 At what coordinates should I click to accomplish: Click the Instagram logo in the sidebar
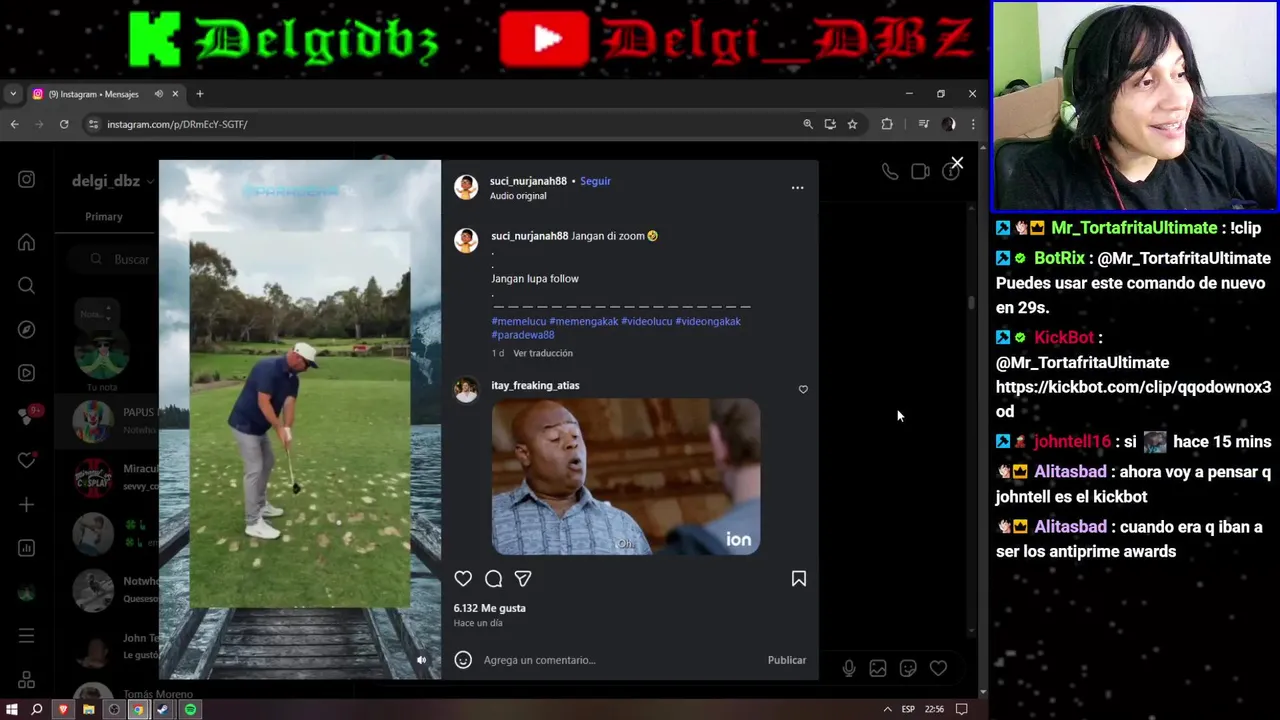point(27,179)
